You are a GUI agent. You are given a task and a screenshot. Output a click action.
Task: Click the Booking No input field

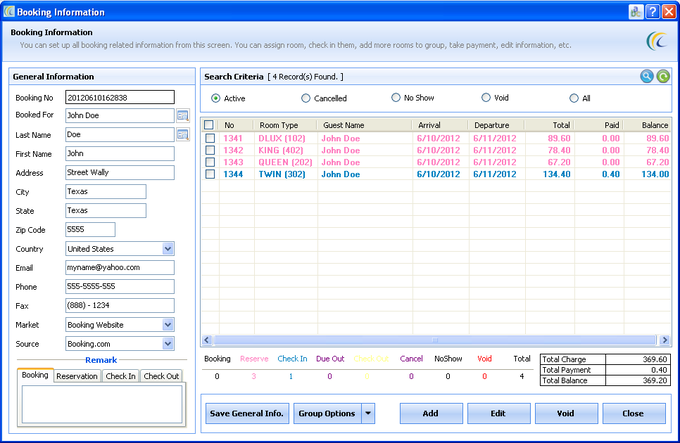pos(120,97)
